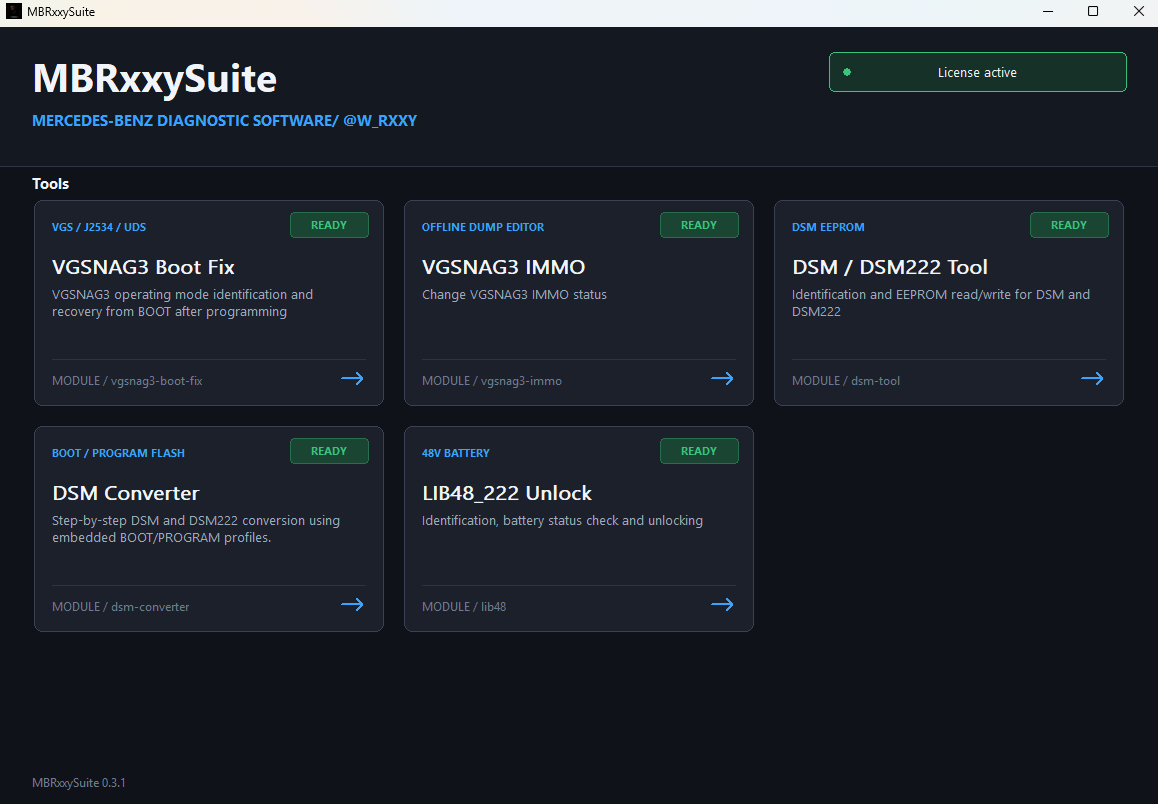This screenshot has height=804, width=1158.
Task: Select the VGSNAG3 IMMO title
Action: tap(504, 267)
